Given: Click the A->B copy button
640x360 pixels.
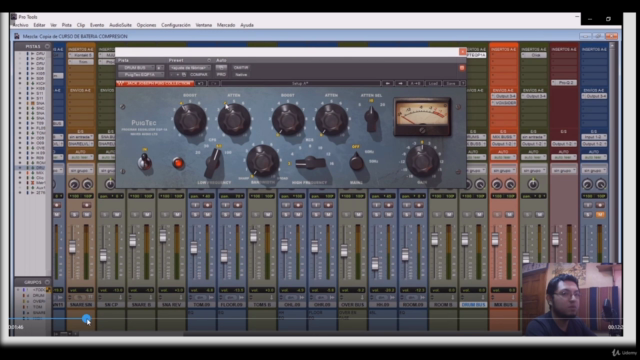Looking at the screenshot, I should pyautogui.click(x=416, y=83).
